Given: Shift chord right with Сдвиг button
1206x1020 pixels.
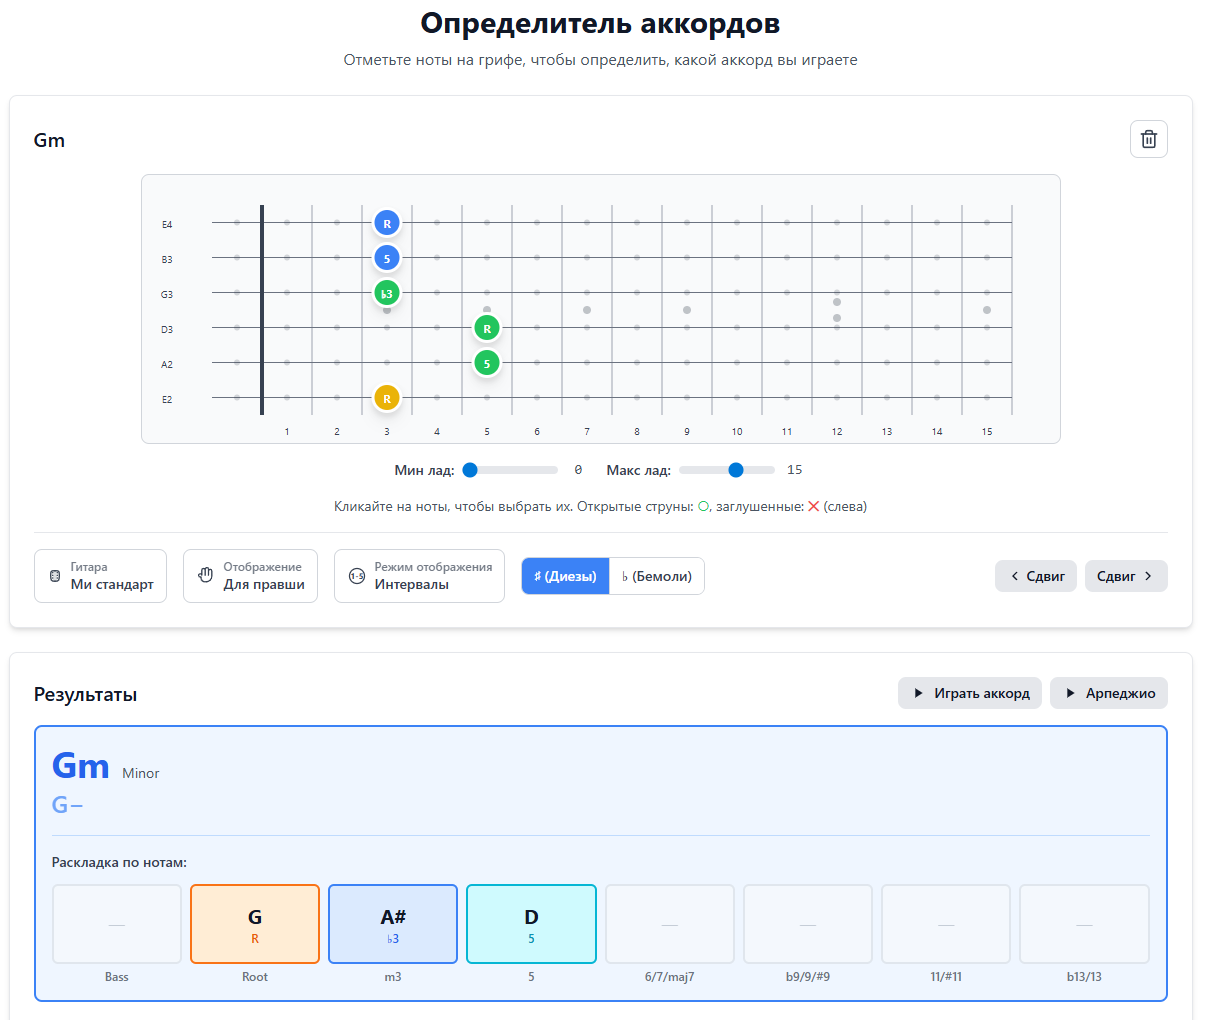Looking at the screenshot, I should tap(1126, 575).
